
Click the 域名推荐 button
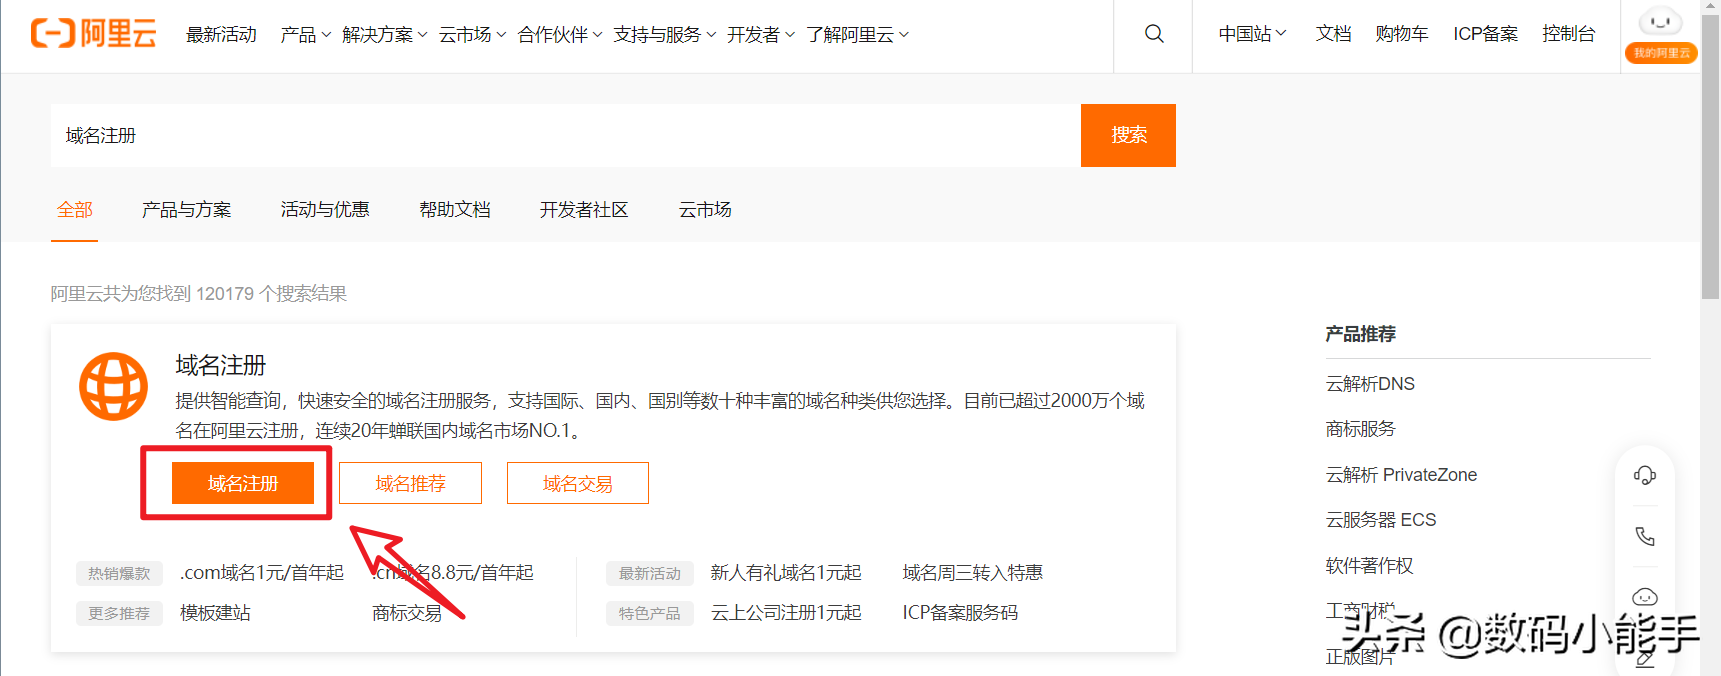[x=410, y=483]
